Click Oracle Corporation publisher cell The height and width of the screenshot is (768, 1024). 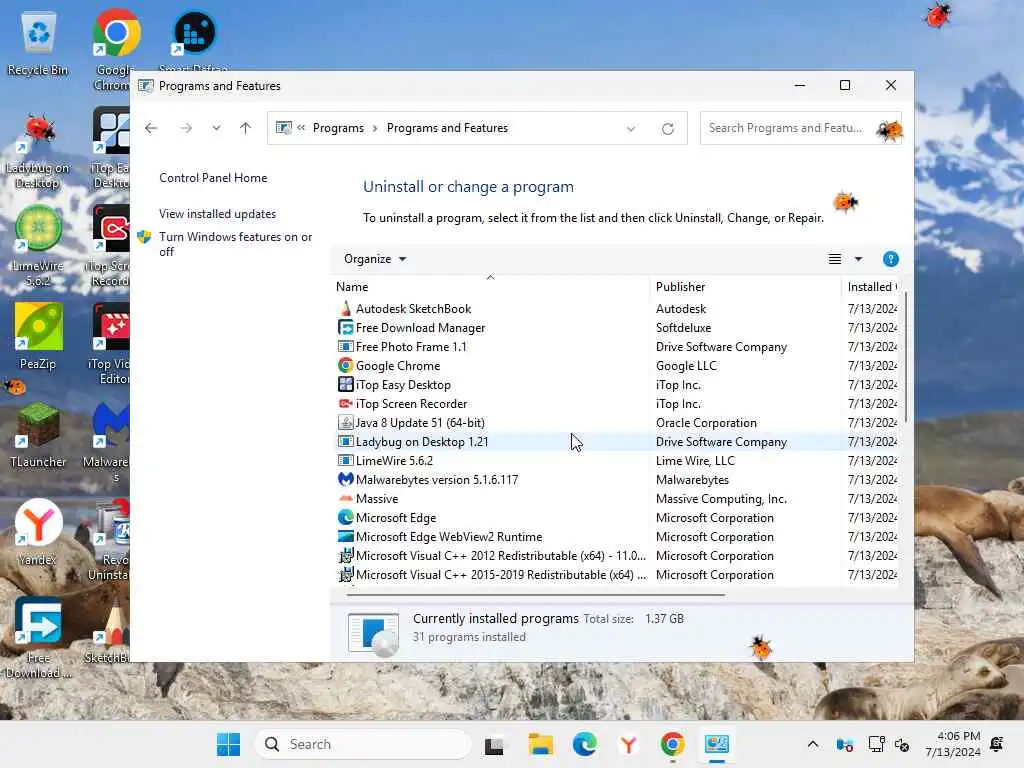[x=706, y=423]
